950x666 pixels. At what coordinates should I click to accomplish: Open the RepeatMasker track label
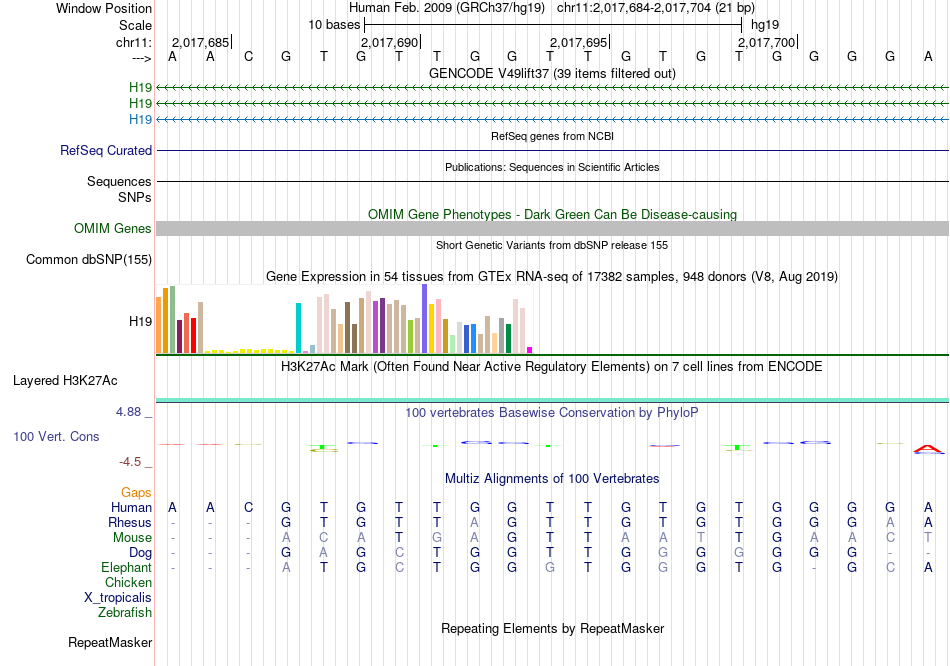click(110, 642)
